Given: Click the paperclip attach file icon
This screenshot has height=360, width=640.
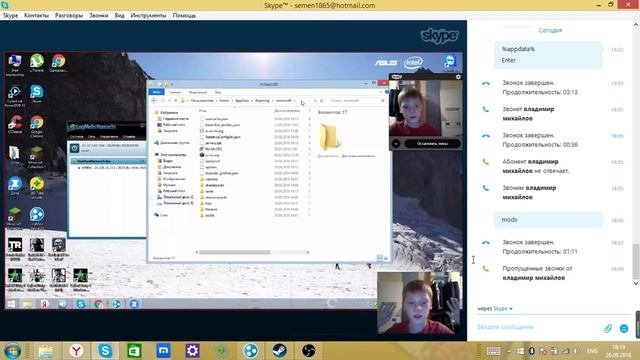Looking at the screenshot, I should (x=608, y=328).
